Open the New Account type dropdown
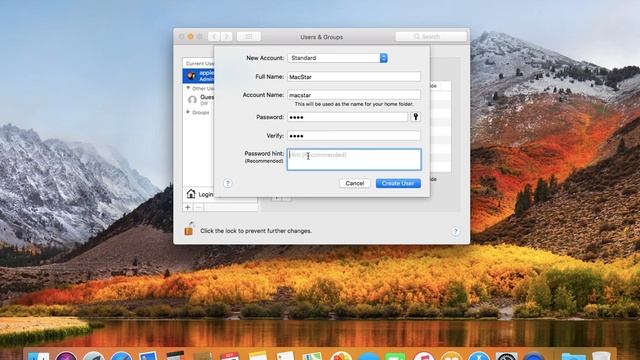This screenshot has height=360, width=640. (x=338, y=58)
